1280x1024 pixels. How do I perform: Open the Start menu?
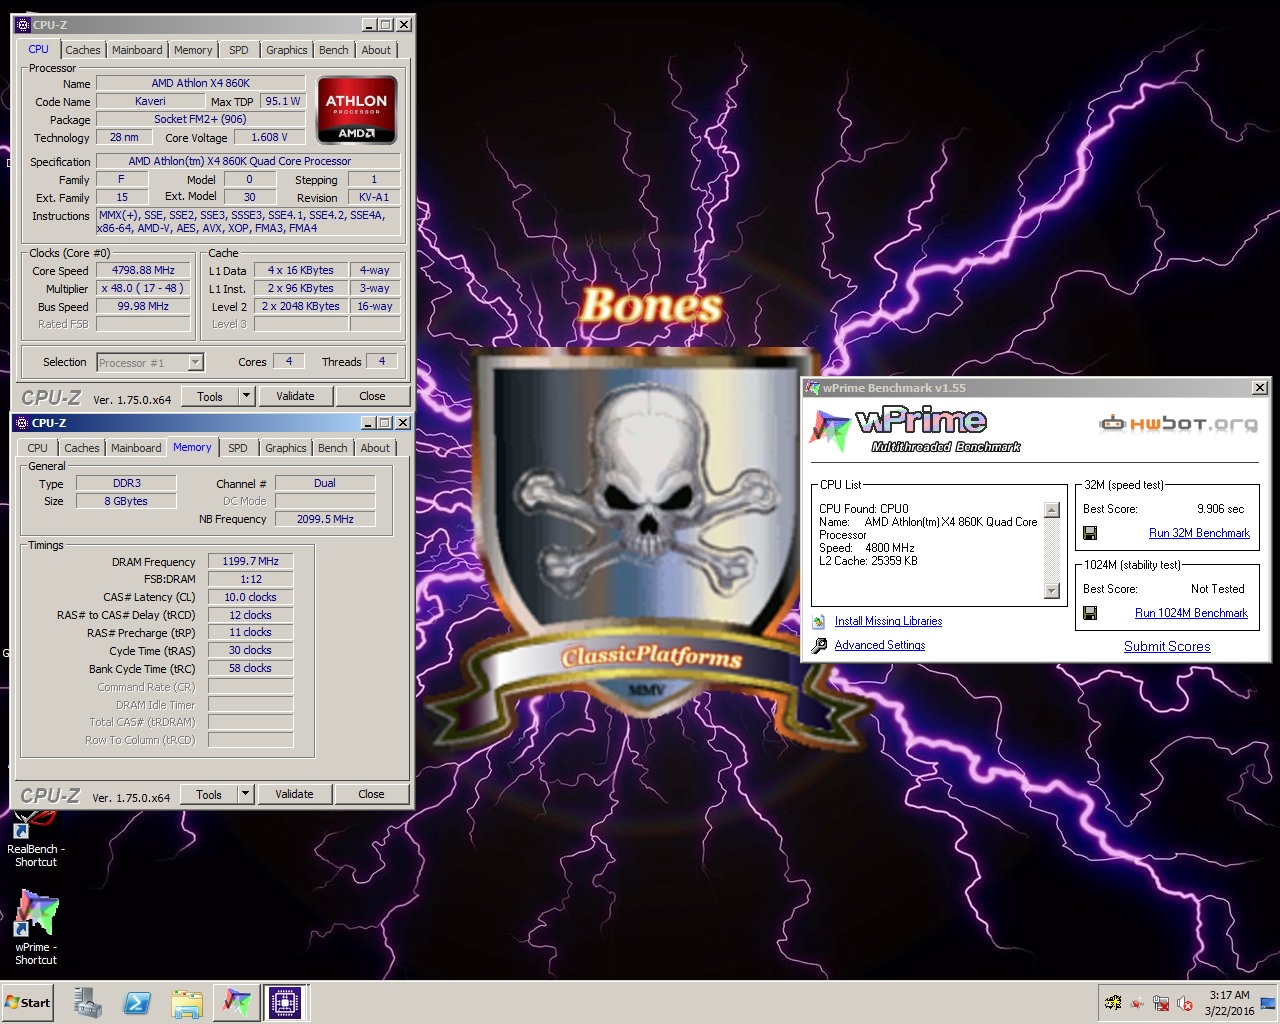pos(28,1002)
